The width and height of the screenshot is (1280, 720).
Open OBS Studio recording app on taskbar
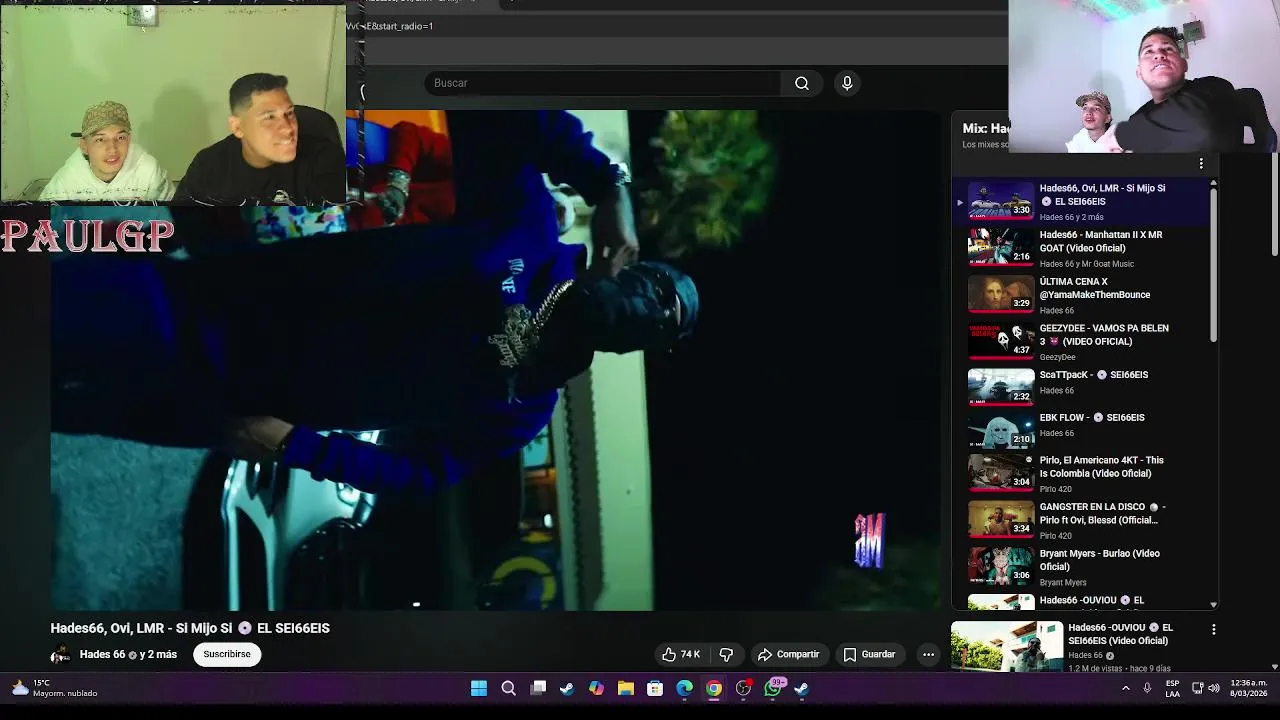[743, 688]
